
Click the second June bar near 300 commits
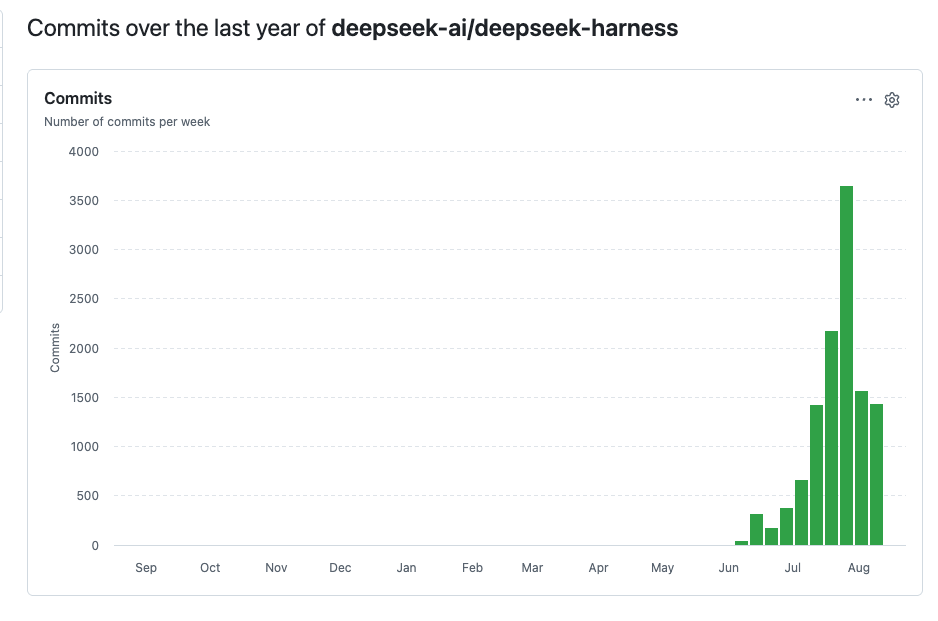(x=756, y=529)
